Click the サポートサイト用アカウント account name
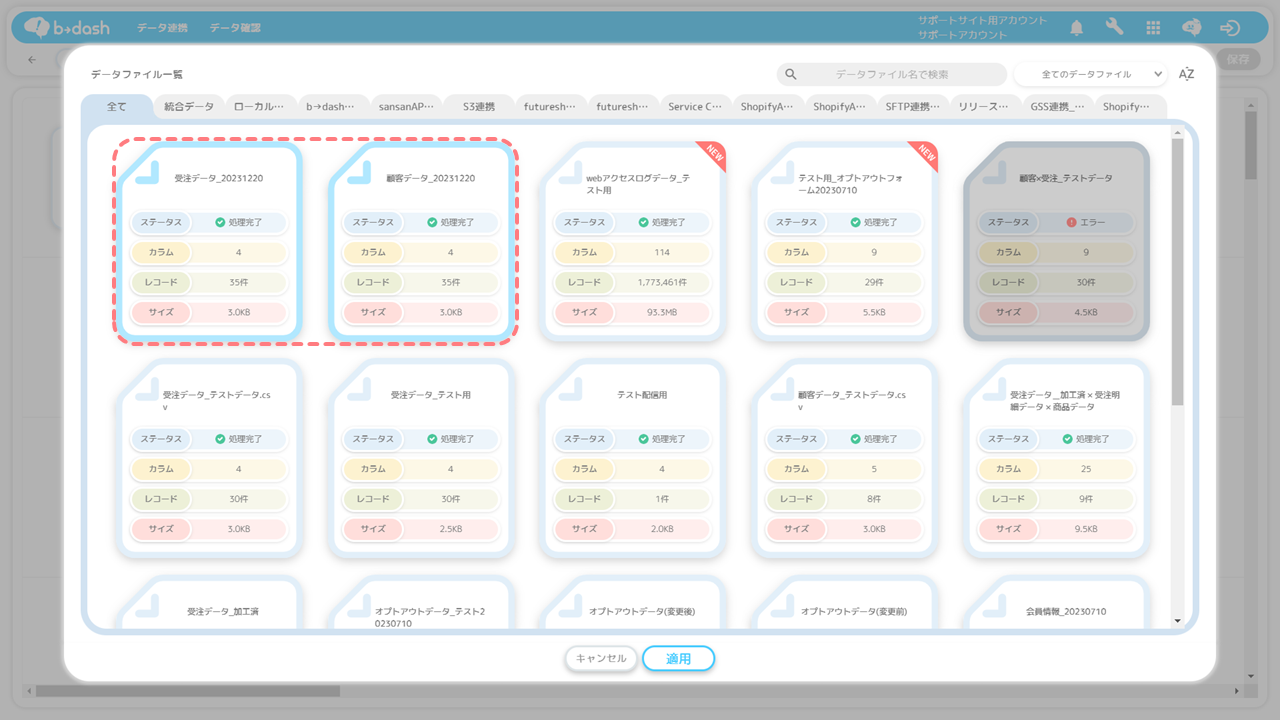1280x720 pixels. (982, 20)
